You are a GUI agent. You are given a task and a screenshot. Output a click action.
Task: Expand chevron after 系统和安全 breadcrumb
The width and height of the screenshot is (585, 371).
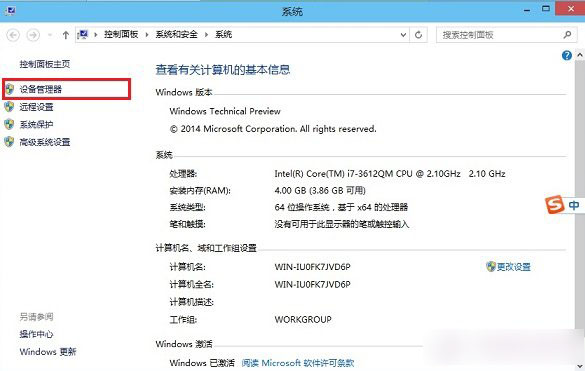[206, 35]
